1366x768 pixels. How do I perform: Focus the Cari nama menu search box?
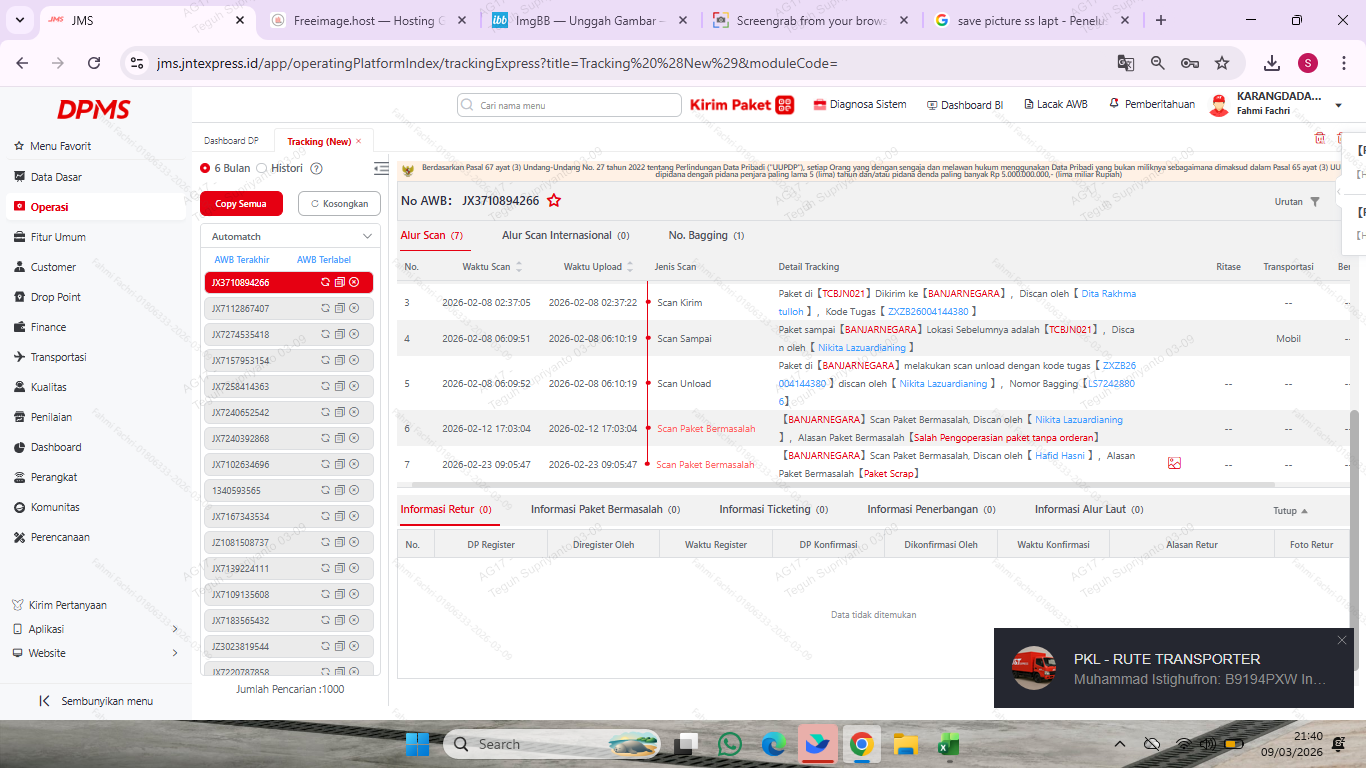(569, 105)
